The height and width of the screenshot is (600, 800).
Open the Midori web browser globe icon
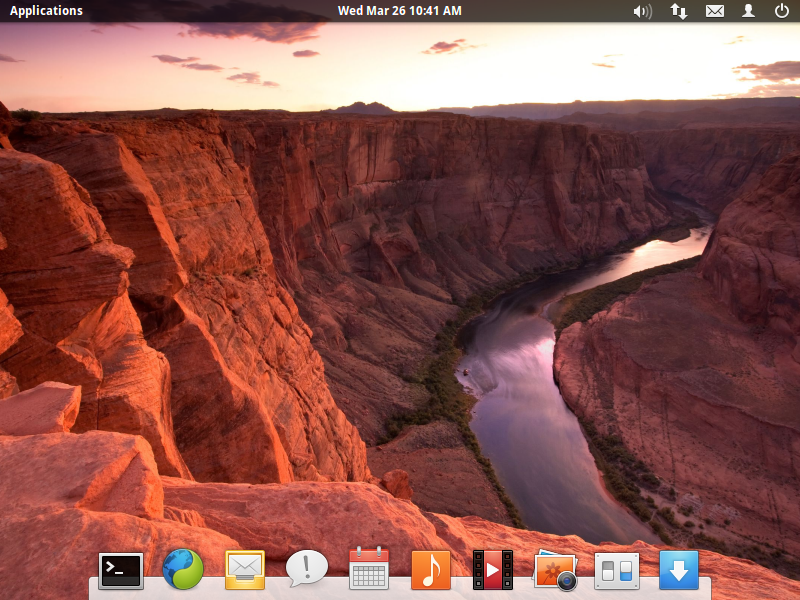[183, 570]
